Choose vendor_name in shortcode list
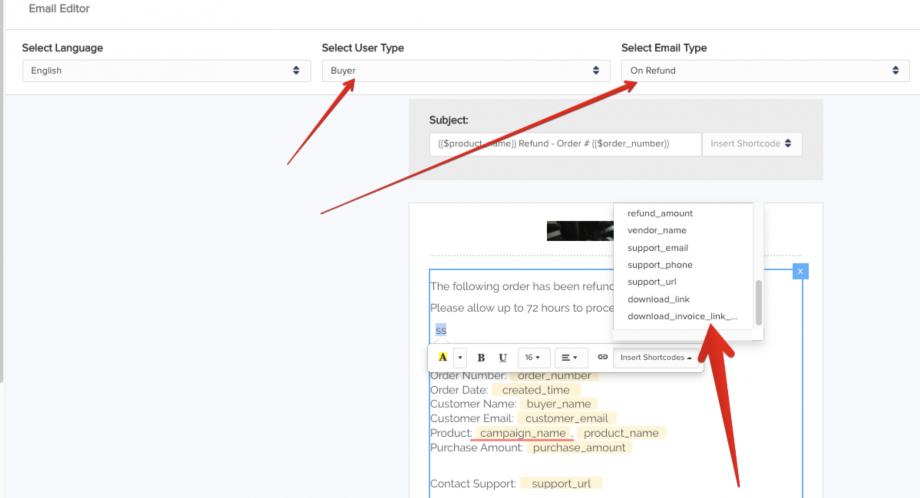The height and width of the screenshot is (498, 920). point(656,230)
